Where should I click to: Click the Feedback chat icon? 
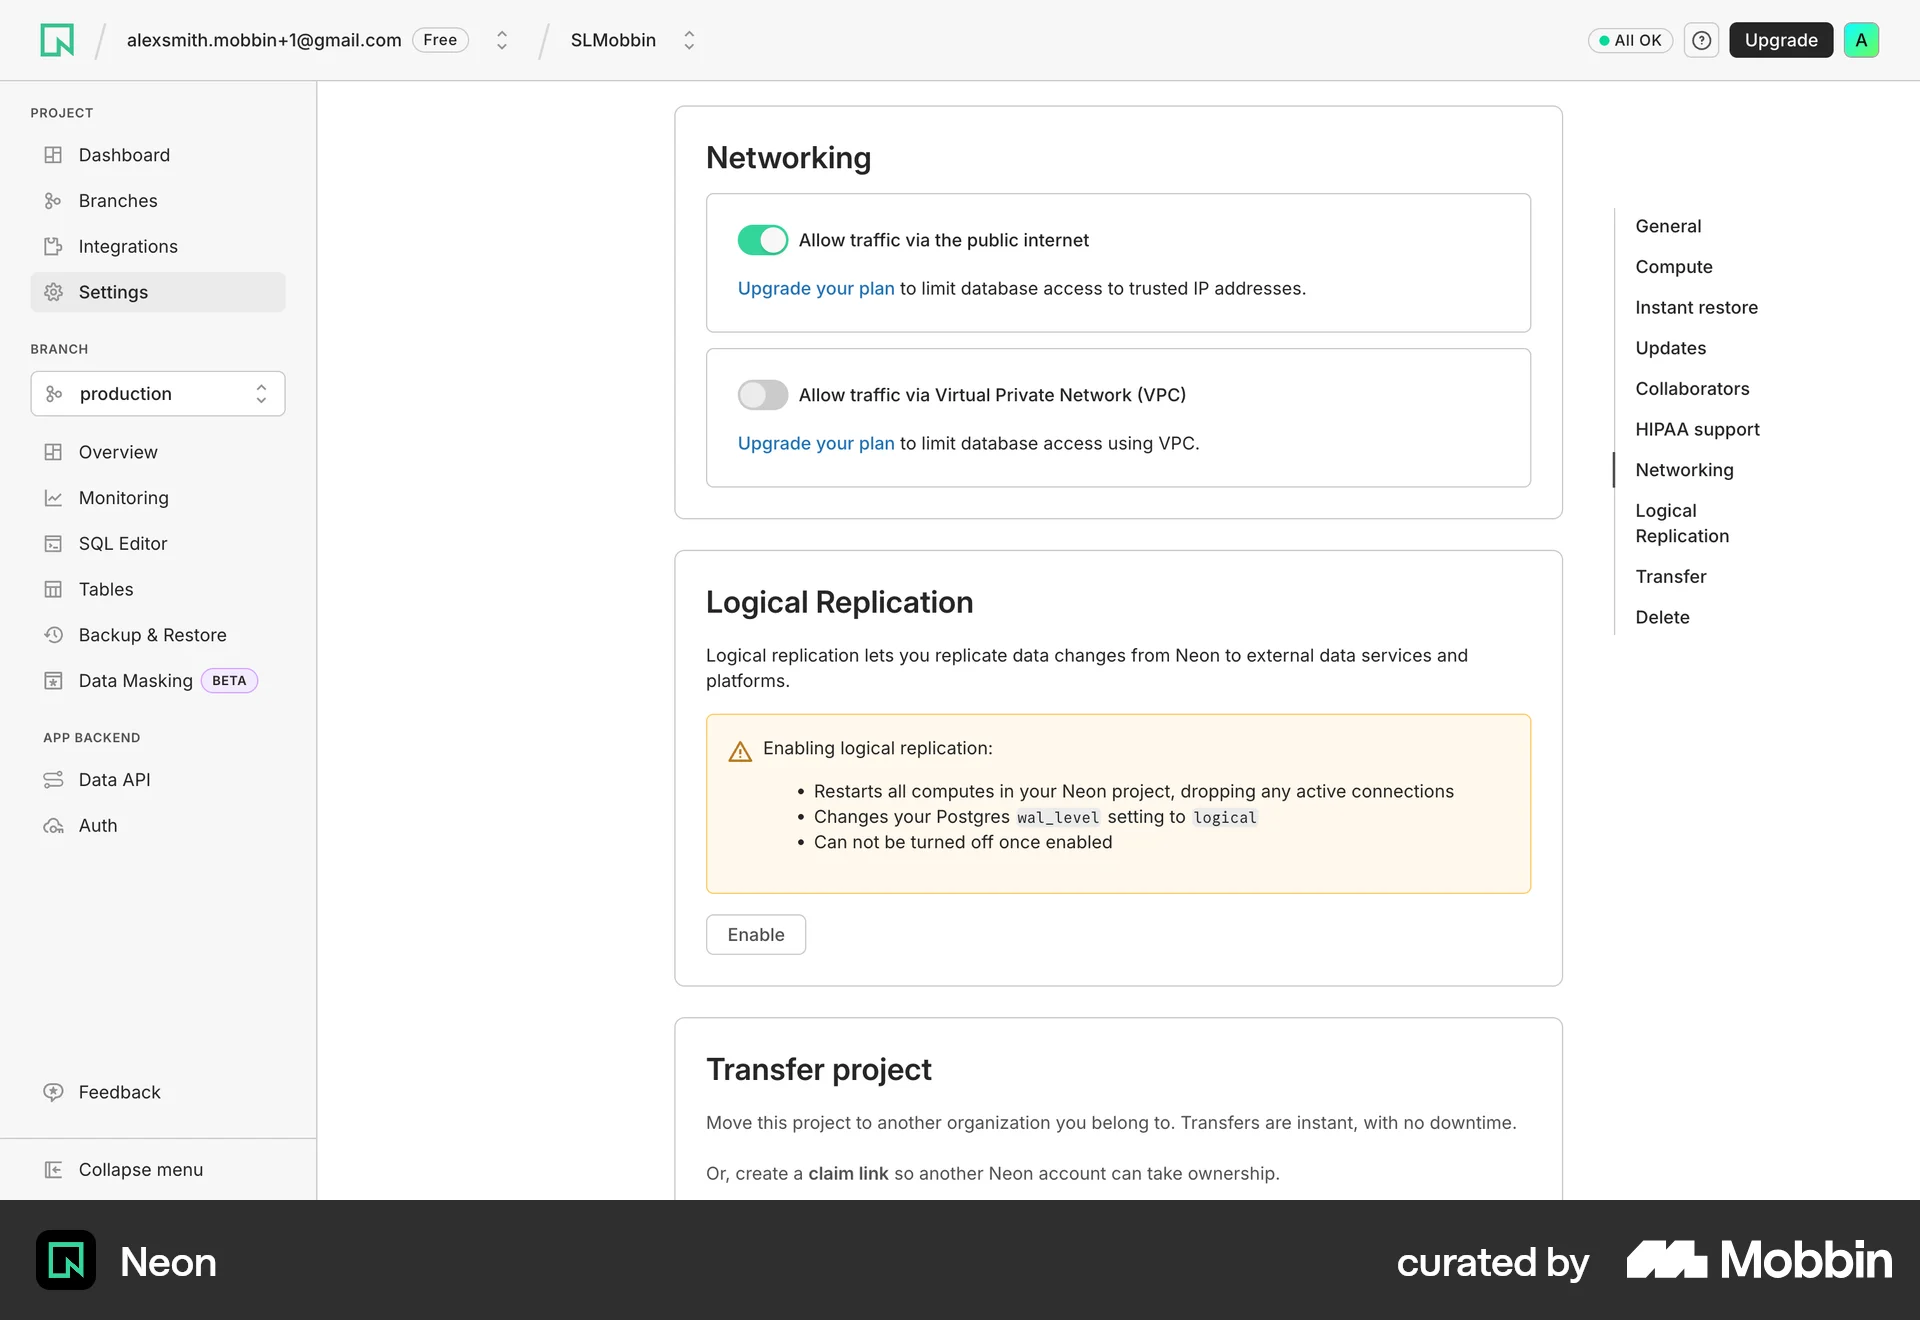[53, 1092]
